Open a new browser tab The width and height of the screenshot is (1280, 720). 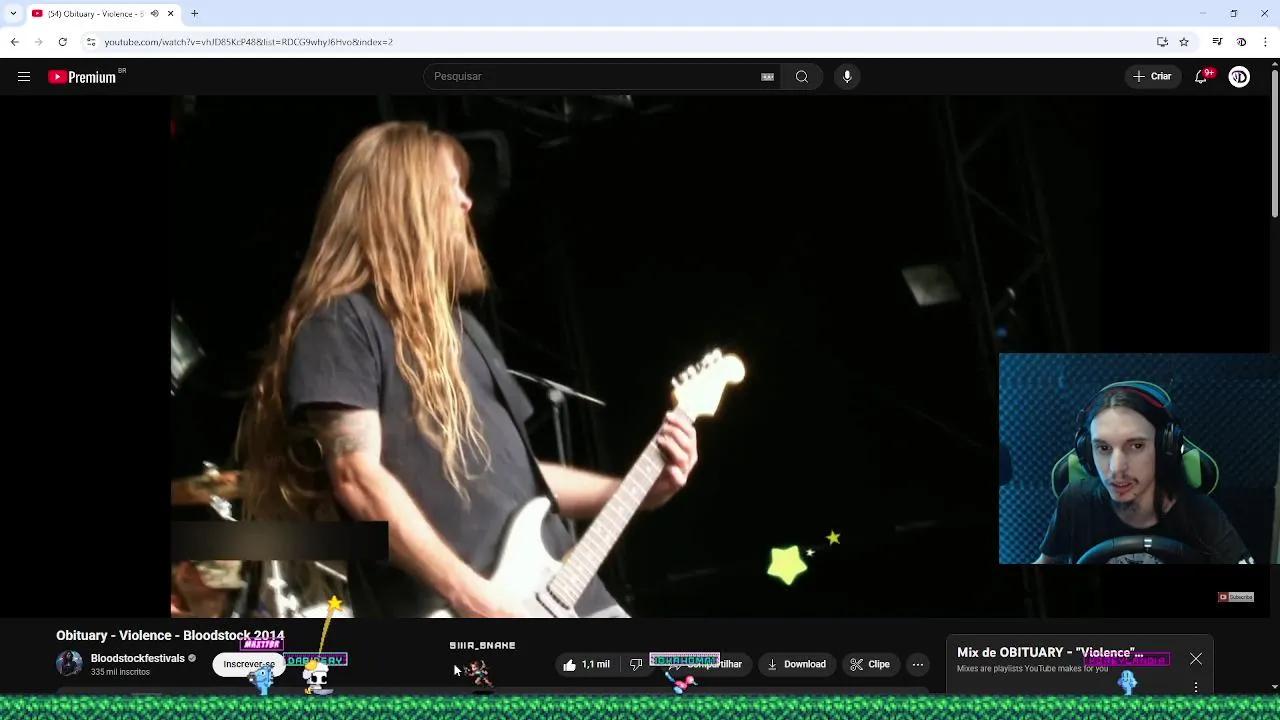pyautogui.click(x=195, y=14)
